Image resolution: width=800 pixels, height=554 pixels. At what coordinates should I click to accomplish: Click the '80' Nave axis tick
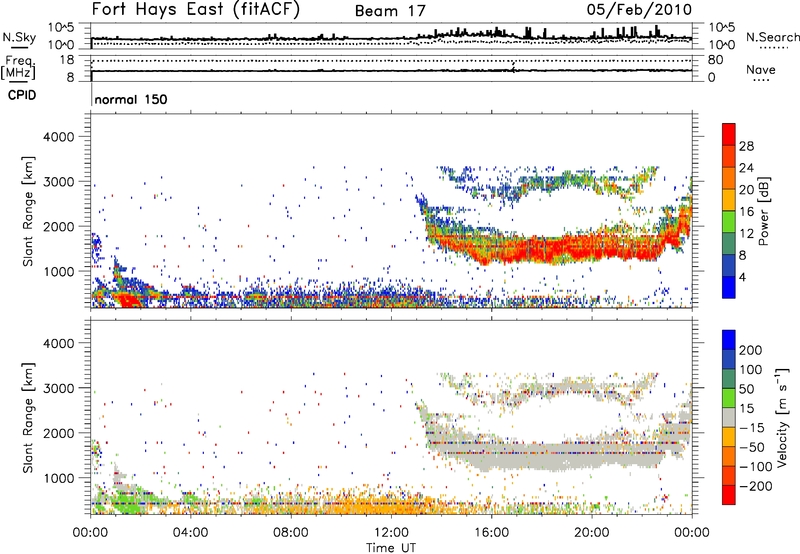click(x=715, y=60)
